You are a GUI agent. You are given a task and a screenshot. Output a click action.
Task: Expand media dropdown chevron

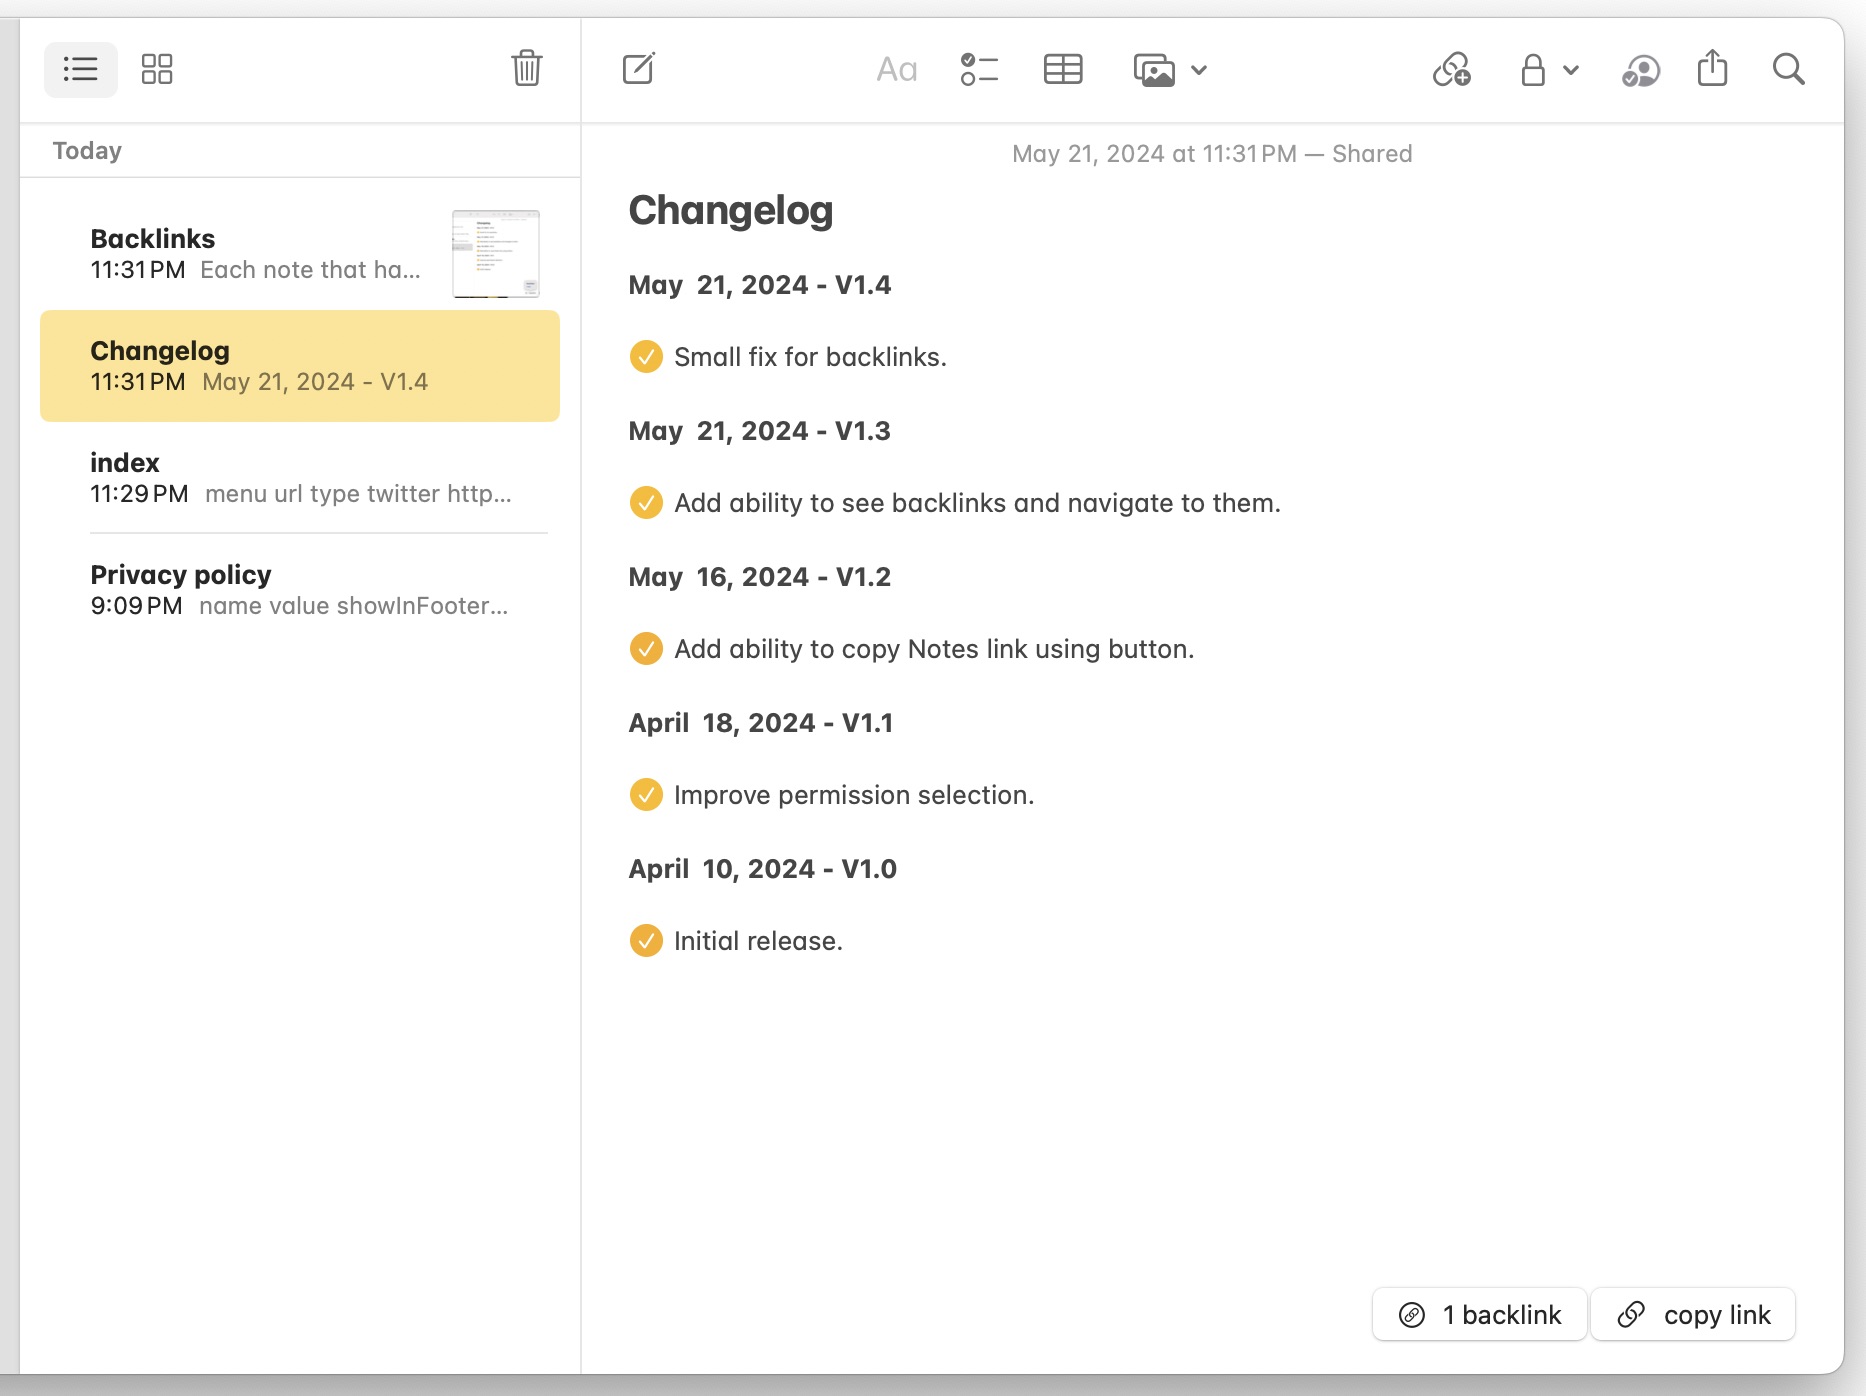(x=1199, y=70)
